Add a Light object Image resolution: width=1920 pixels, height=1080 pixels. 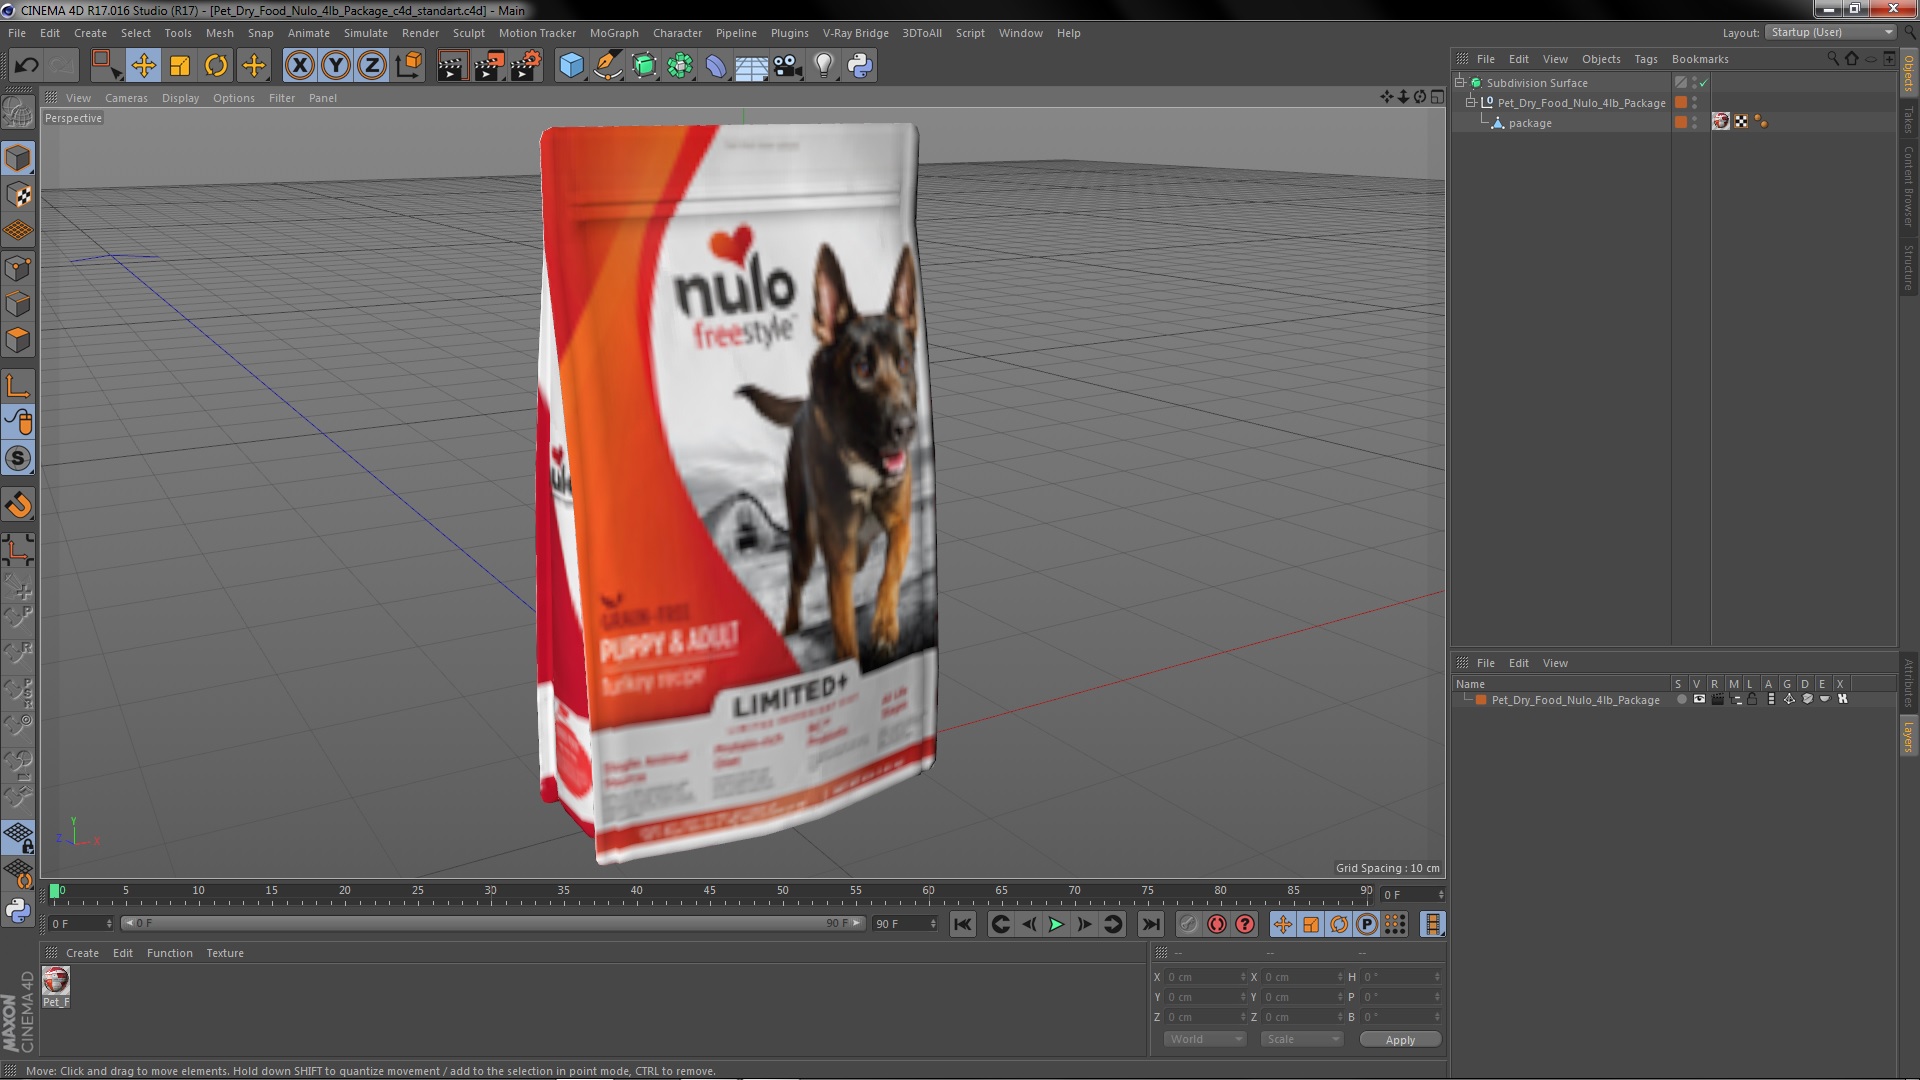coord(824,66)
